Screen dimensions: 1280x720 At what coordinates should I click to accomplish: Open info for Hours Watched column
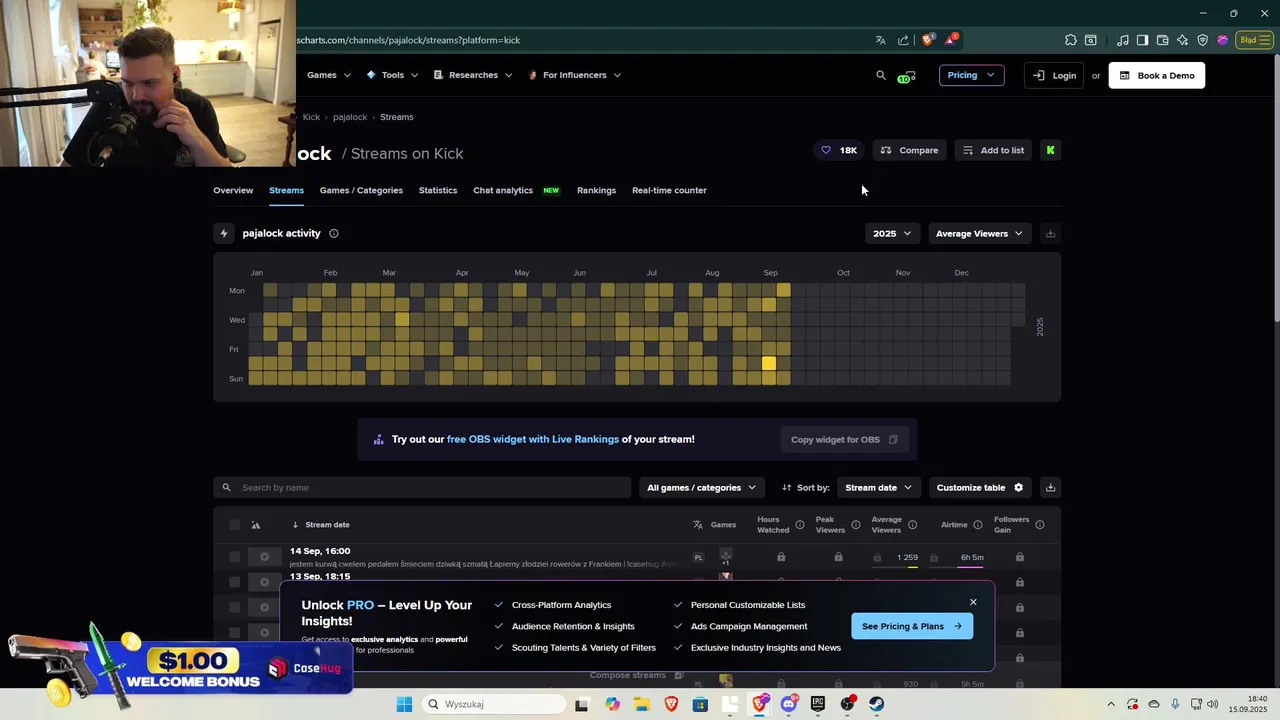800,525
